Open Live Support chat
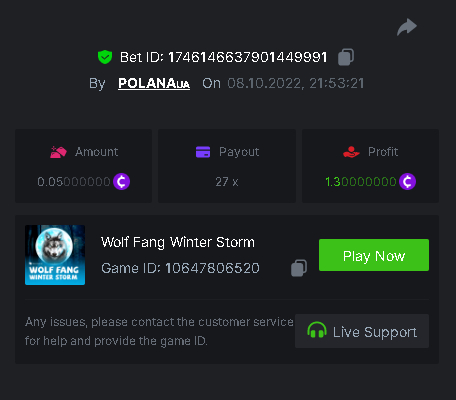 point(362,331)
